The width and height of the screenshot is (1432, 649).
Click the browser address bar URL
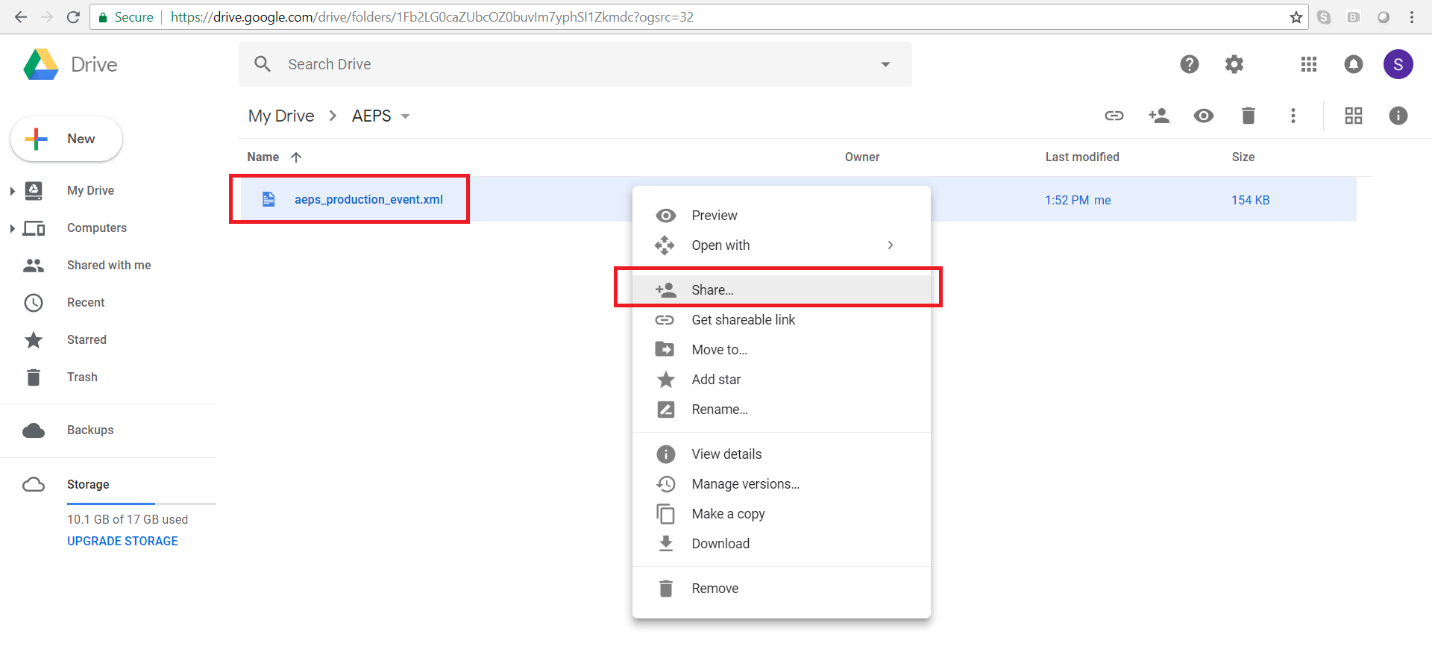pyautogui.click(x=432, y=17)
